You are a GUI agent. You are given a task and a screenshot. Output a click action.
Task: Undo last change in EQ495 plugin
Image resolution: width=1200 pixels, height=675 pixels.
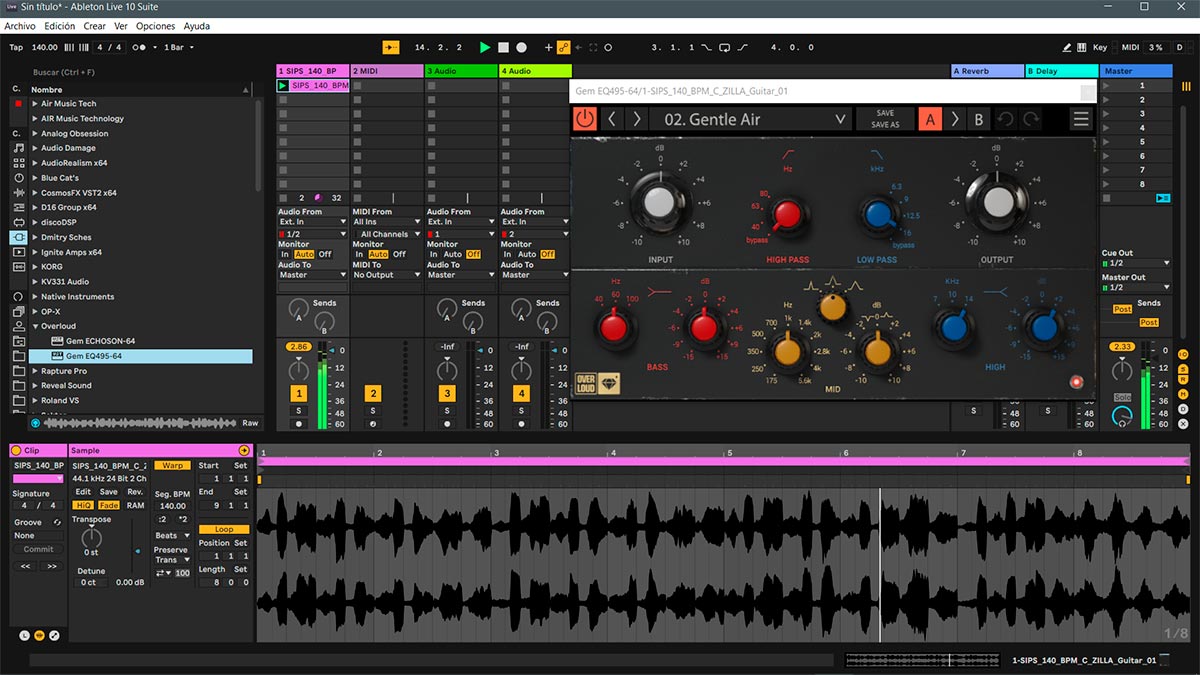click(1006, 119)
